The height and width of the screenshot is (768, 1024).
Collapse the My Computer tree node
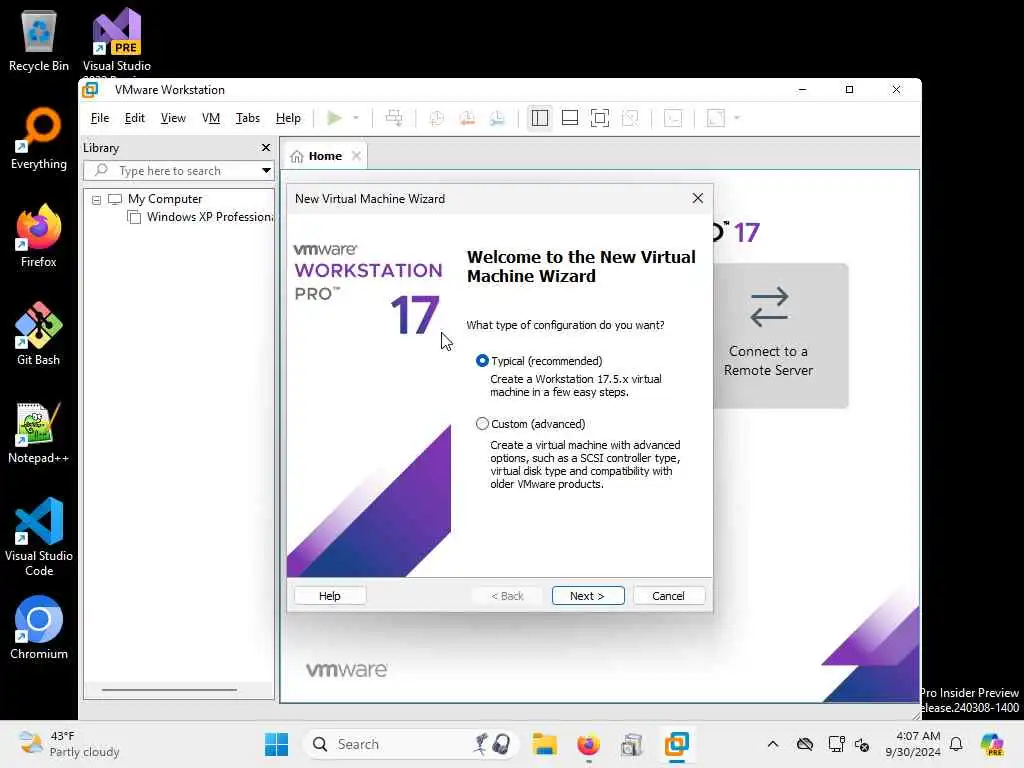[x=96, y=200]
